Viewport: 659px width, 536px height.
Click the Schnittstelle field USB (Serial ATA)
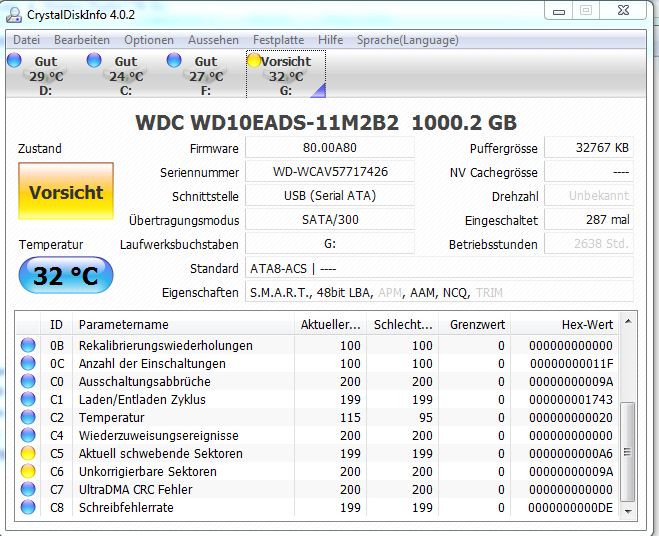point(330,196)
